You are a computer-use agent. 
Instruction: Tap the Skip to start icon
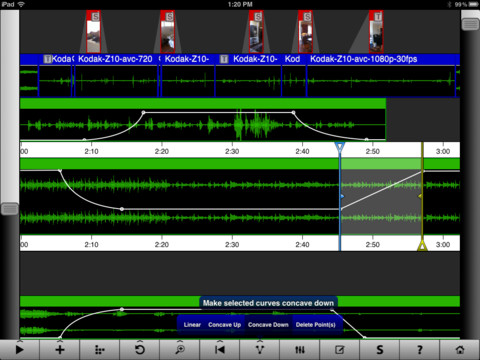[x=220, y=350]
